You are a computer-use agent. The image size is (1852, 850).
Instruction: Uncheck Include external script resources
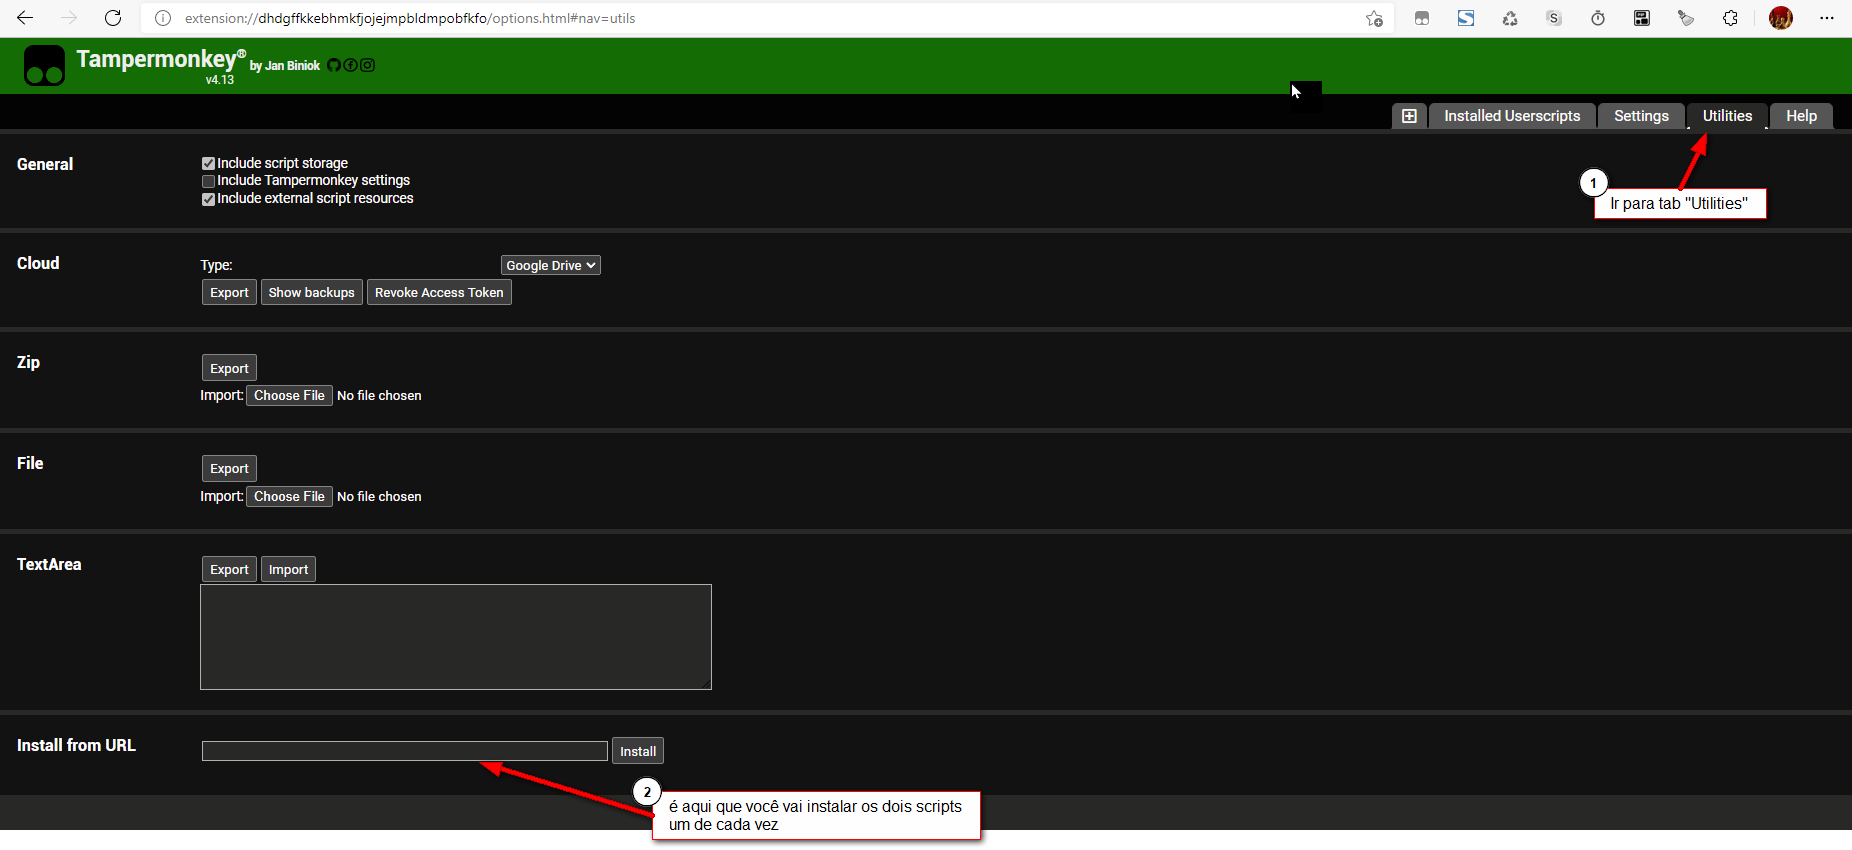[208, 199]
